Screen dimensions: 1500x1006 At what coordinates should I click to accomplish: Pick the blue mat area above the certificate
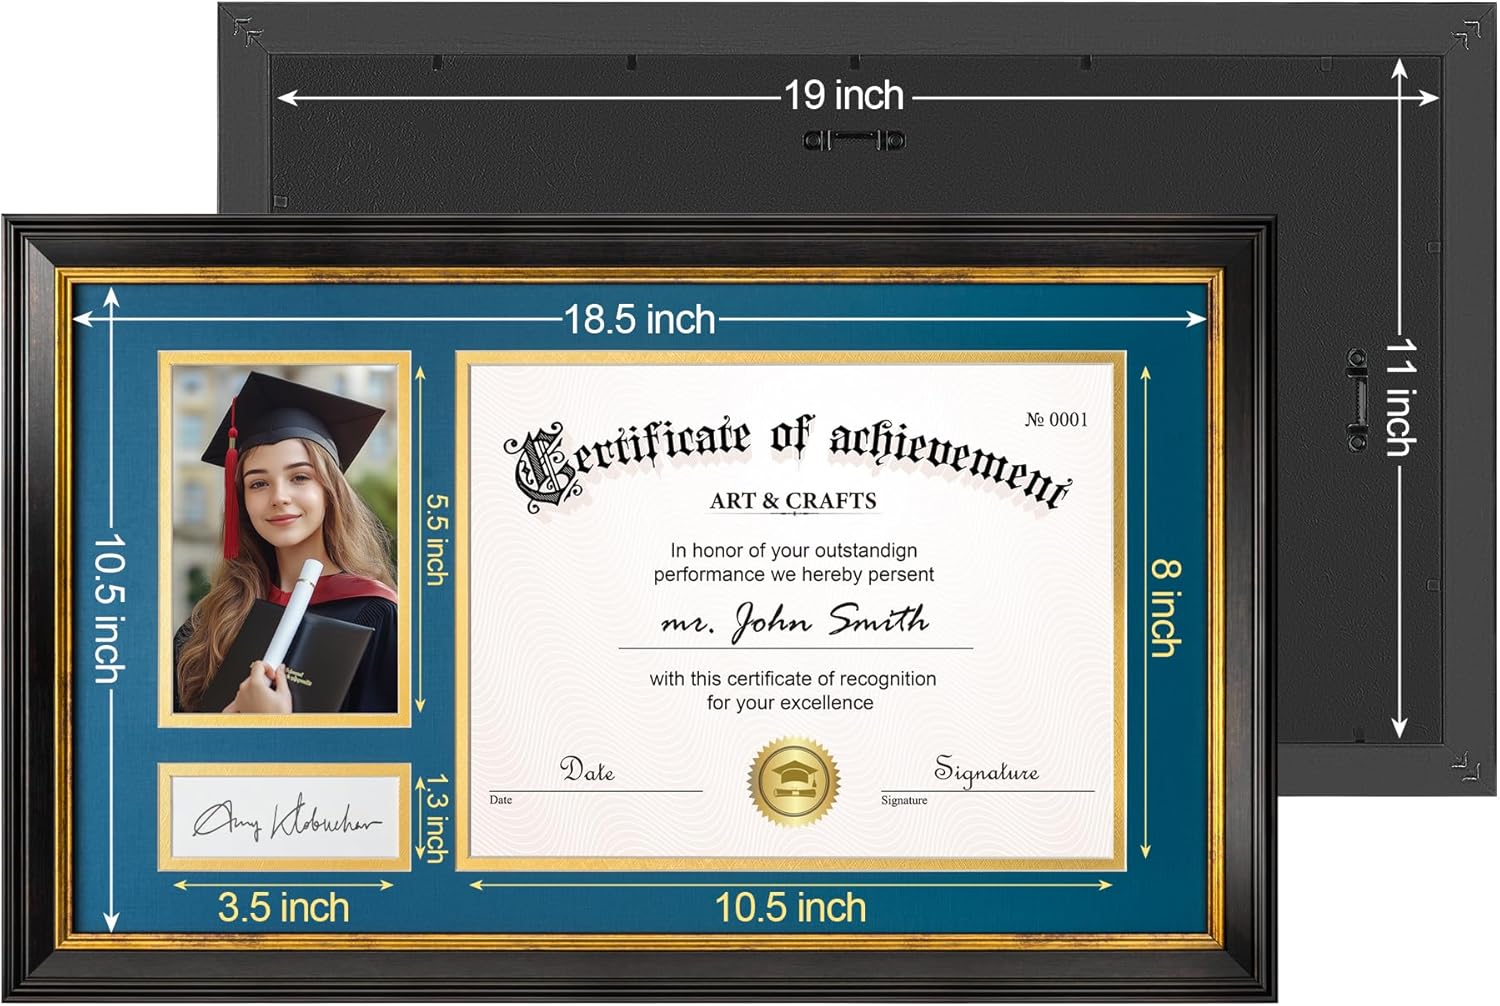point(900,334)
